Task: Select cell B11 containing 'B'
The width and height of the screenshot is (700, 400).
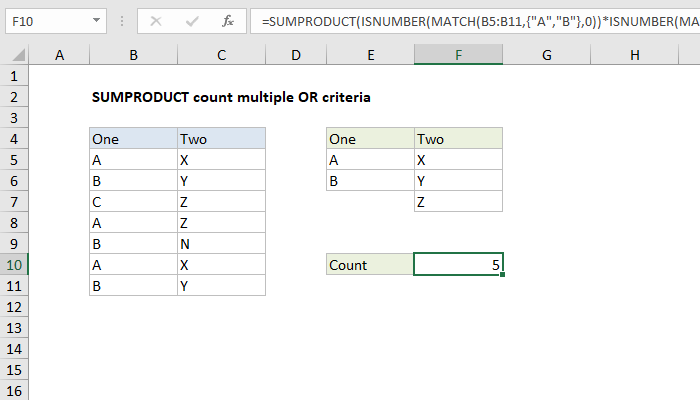Action: point(133,286)
